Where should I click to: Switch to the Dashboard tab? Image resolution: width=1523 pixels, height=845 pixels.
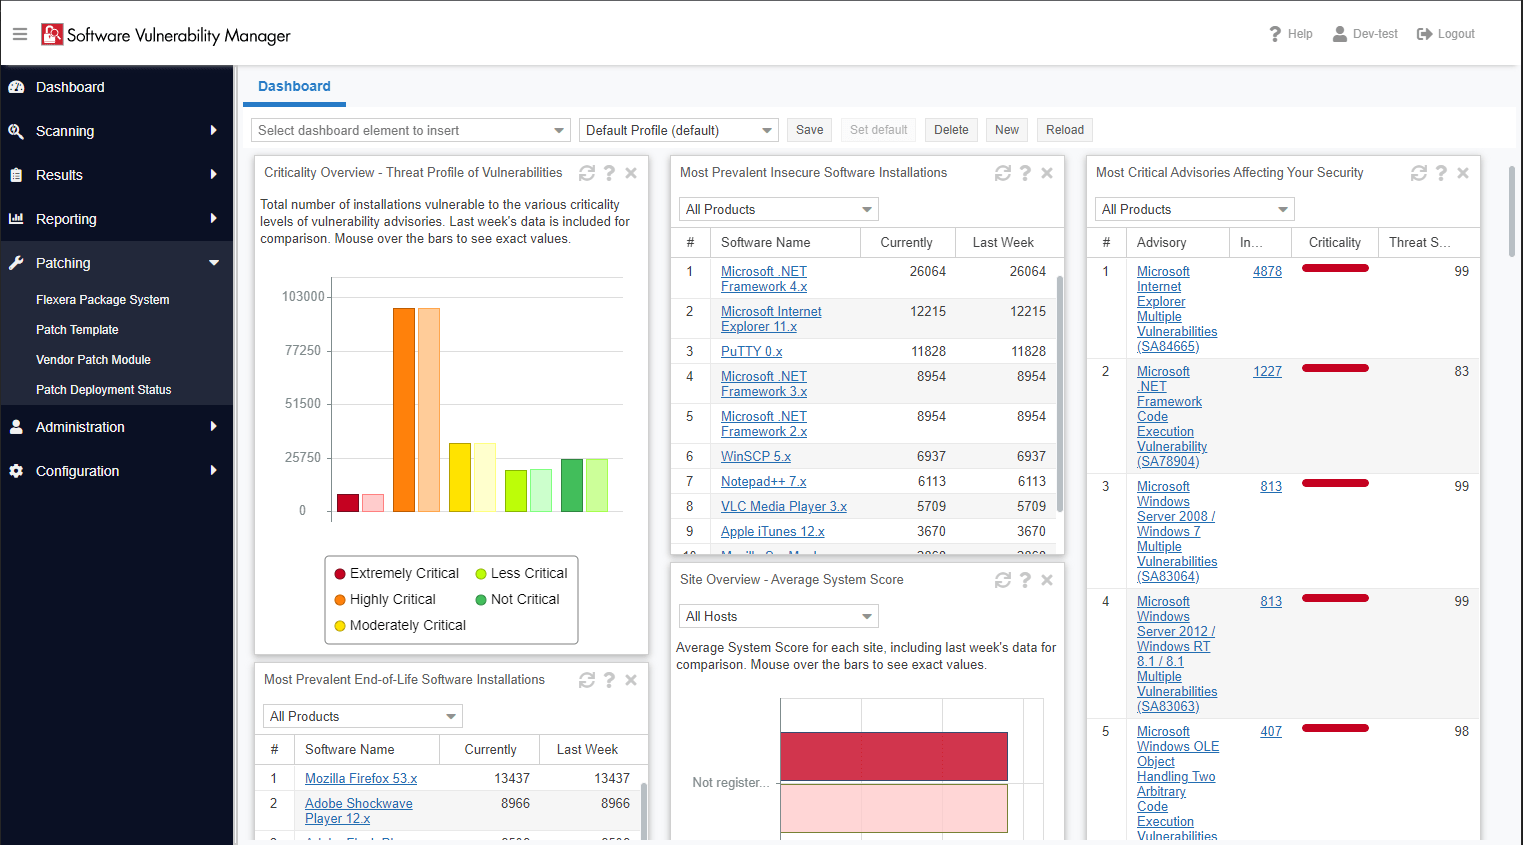click(x=293, y=86)
